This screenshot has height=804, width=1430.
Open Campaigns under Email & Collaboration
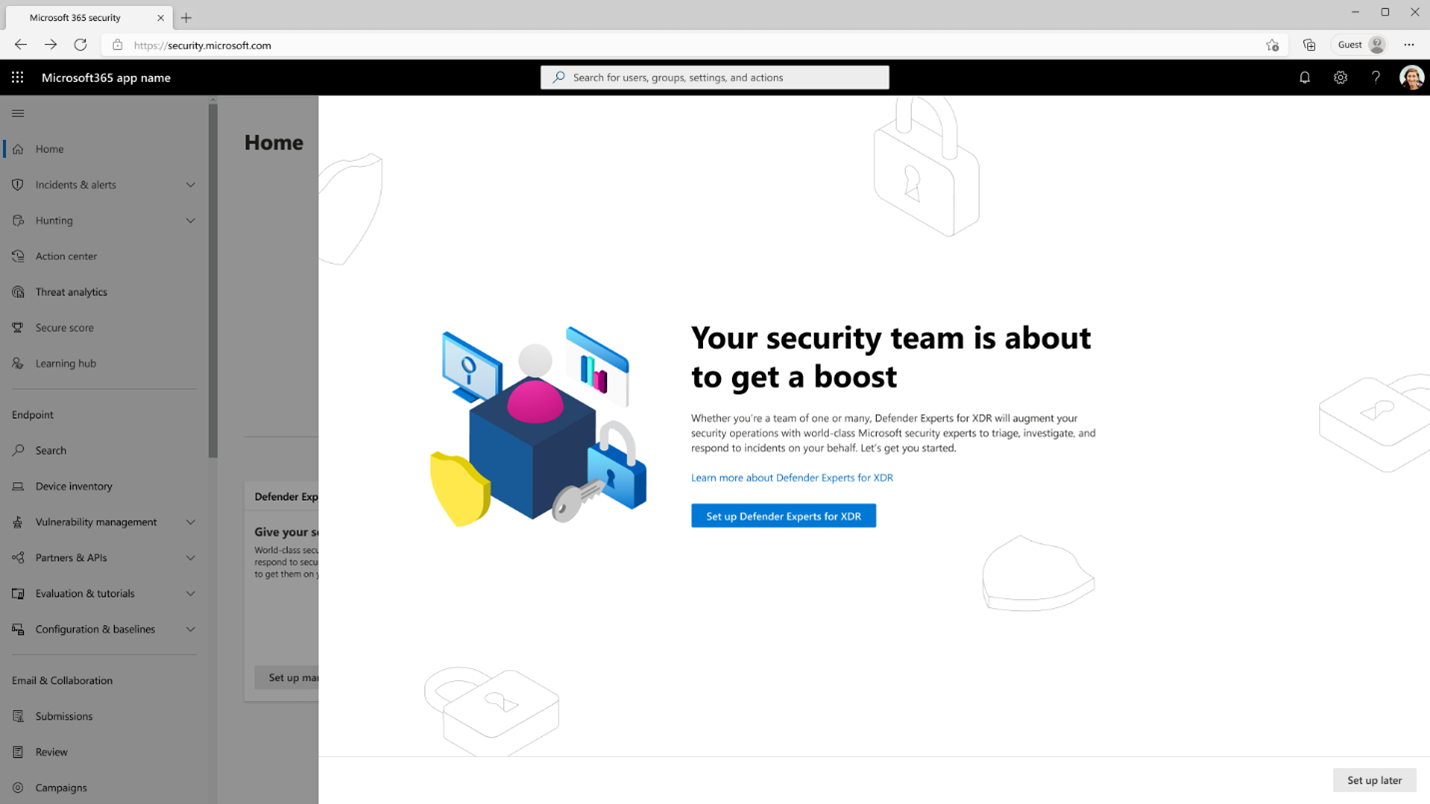tap(61, 788)
